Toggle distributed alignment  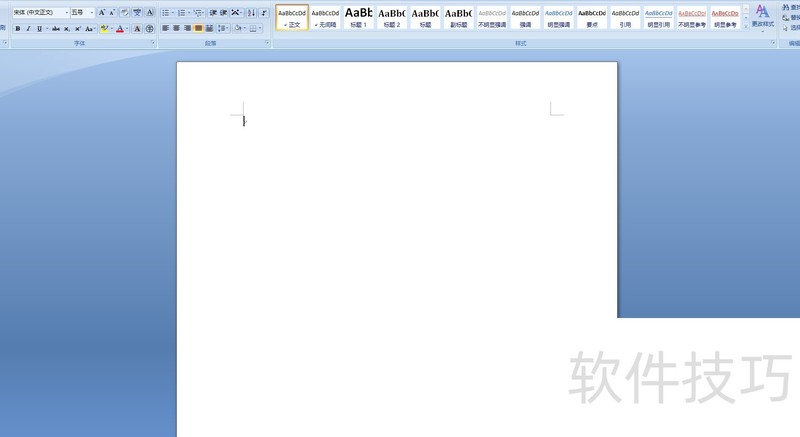209,29
